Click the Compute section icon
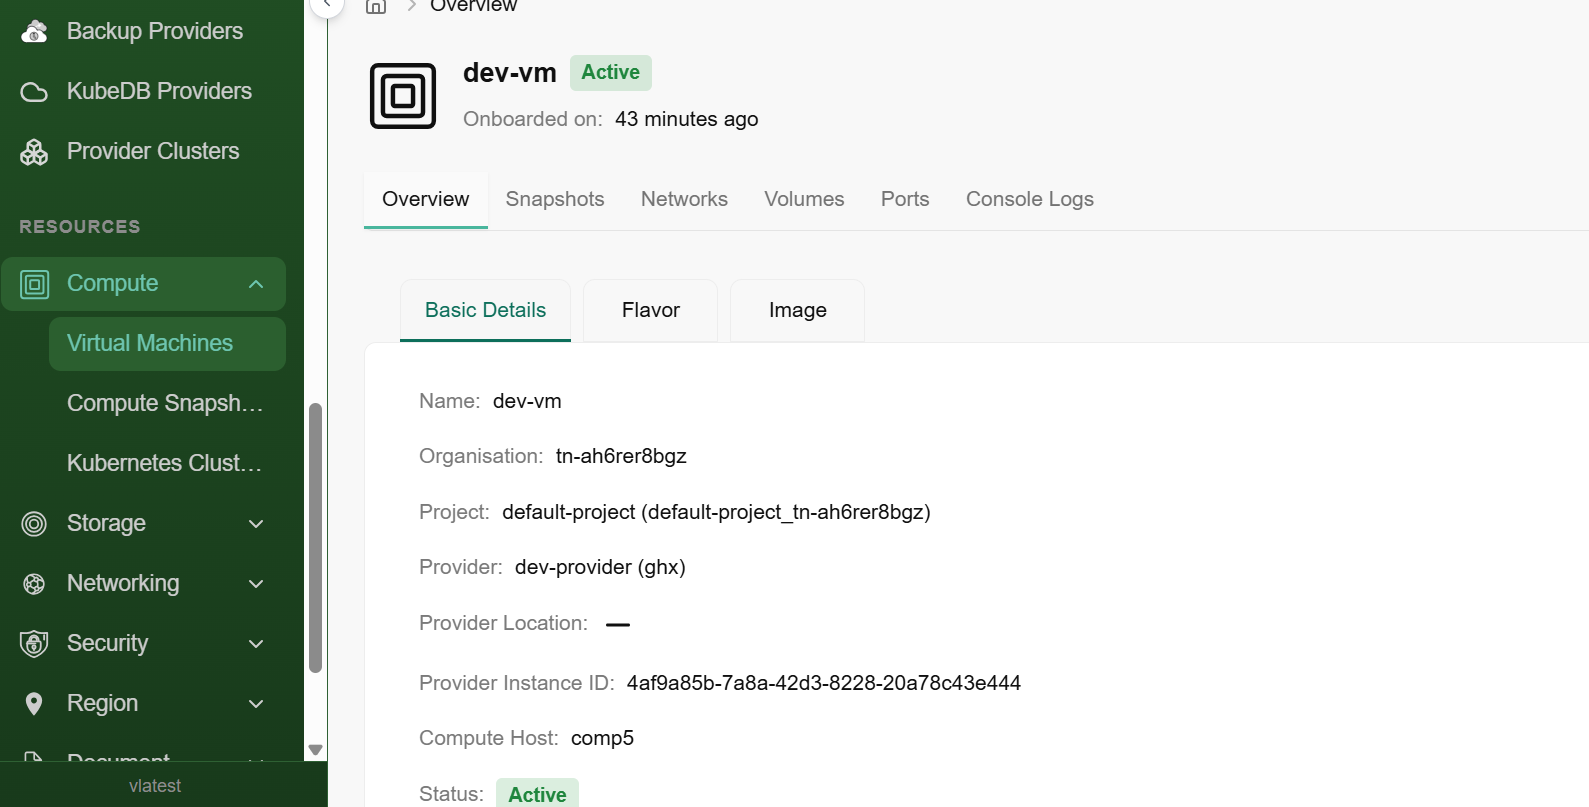Viewport: 1589px width, 807px height. [35, 284]
